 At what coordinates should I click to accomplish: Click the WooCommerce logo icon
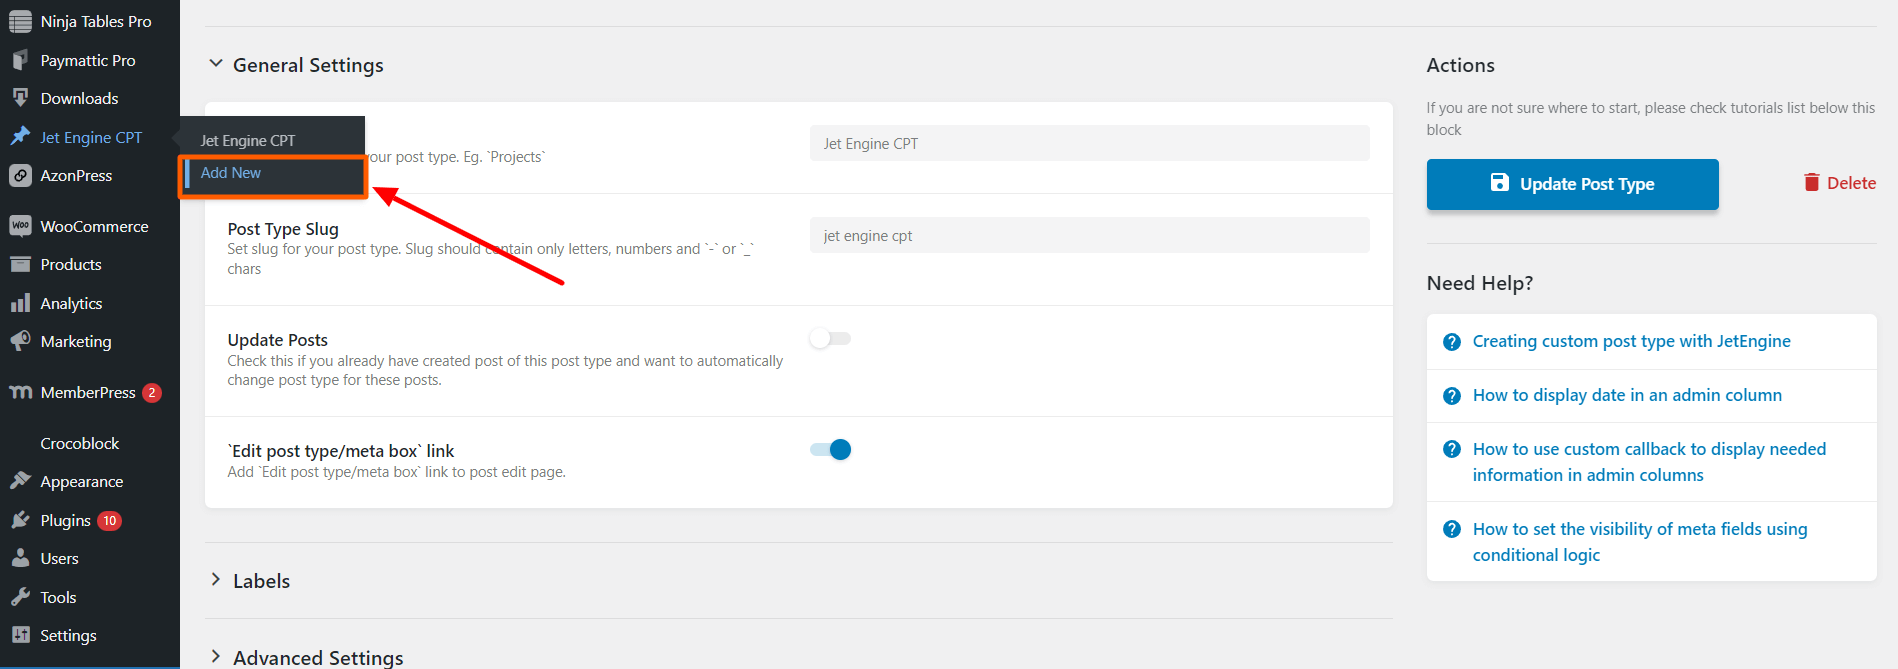20,226
